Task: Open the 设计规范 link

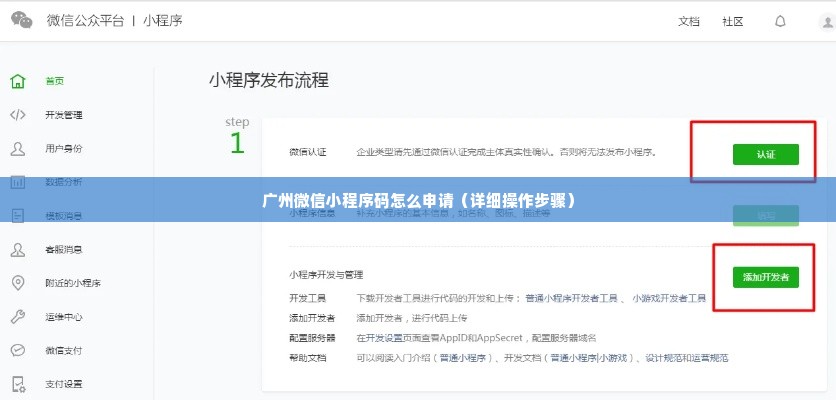Action: click(x=664, y=358)
